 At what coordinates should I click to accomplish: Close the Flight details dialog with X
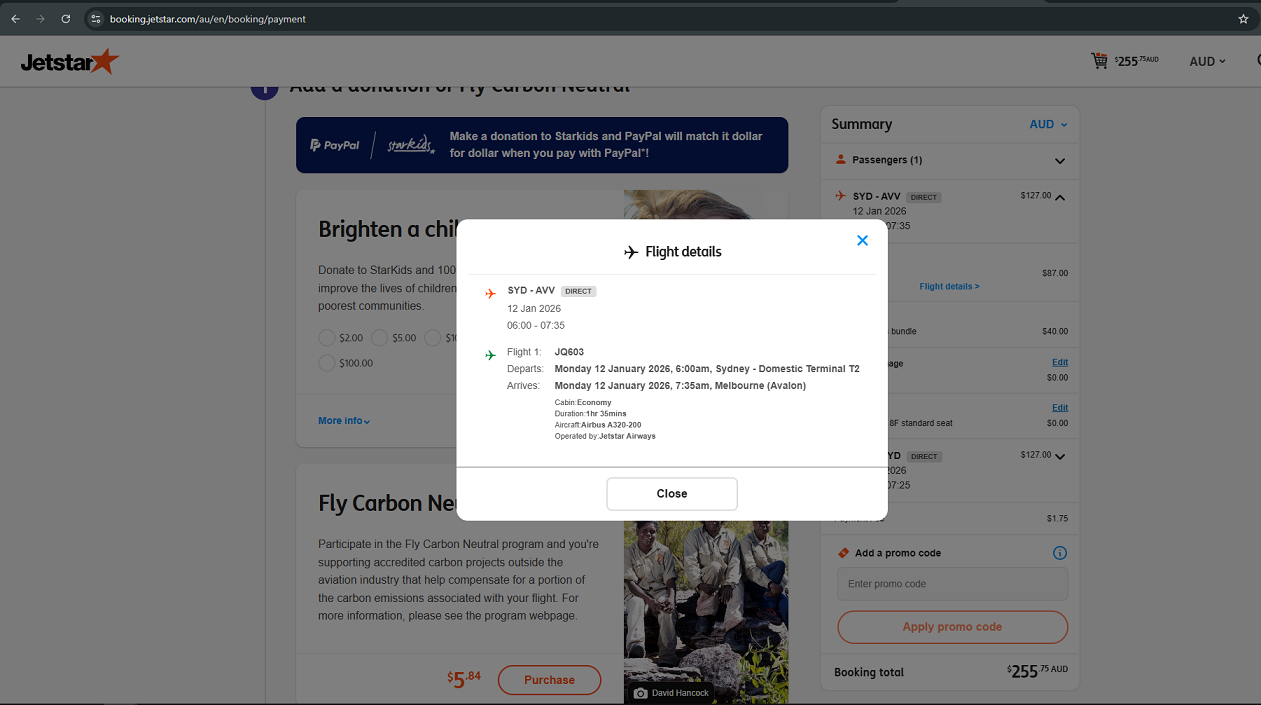pyautogui.click(x=862, y=241)
